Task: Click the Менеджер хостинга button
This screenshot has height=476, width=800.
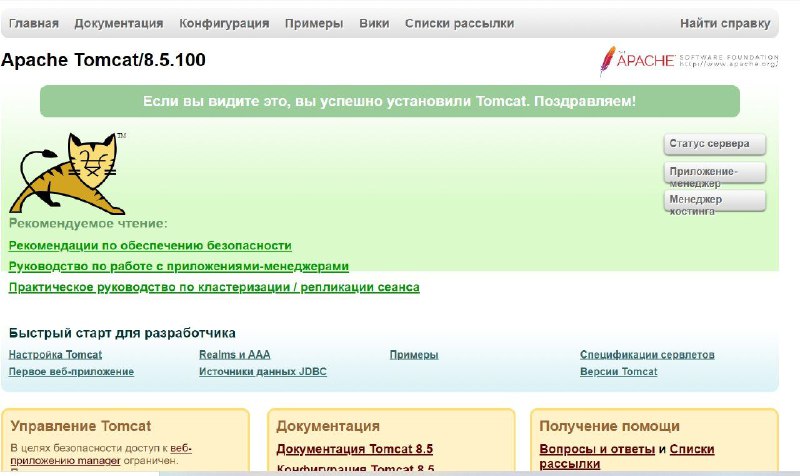Action: [x=715, y=202]
